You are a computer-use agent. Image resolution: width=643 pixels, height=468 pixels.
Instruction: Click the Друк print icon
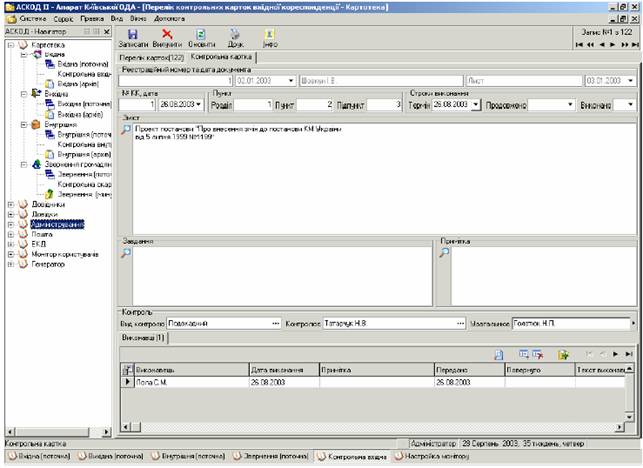click(x=235, y=34)
